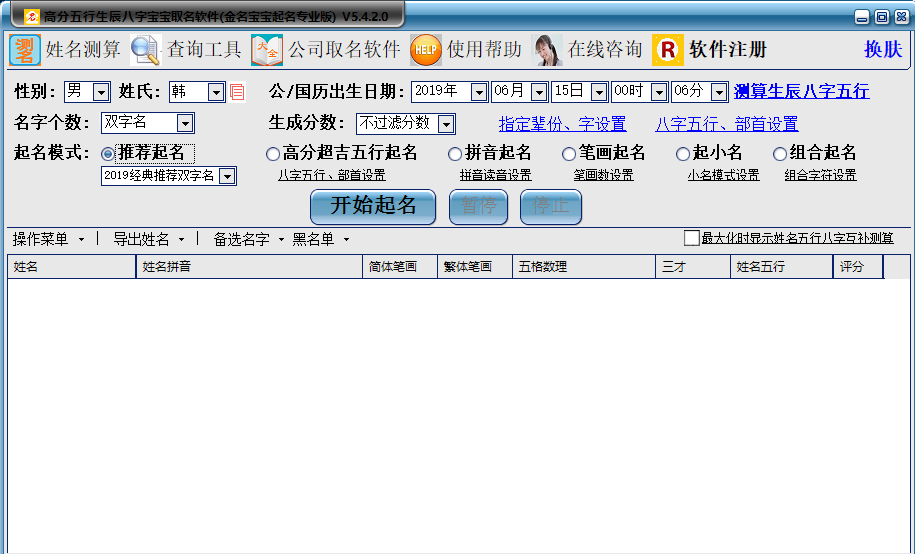Click the 测算生辰八字五行 link
Viewport: 915px width, 554px height.
[x=801, y=92]
